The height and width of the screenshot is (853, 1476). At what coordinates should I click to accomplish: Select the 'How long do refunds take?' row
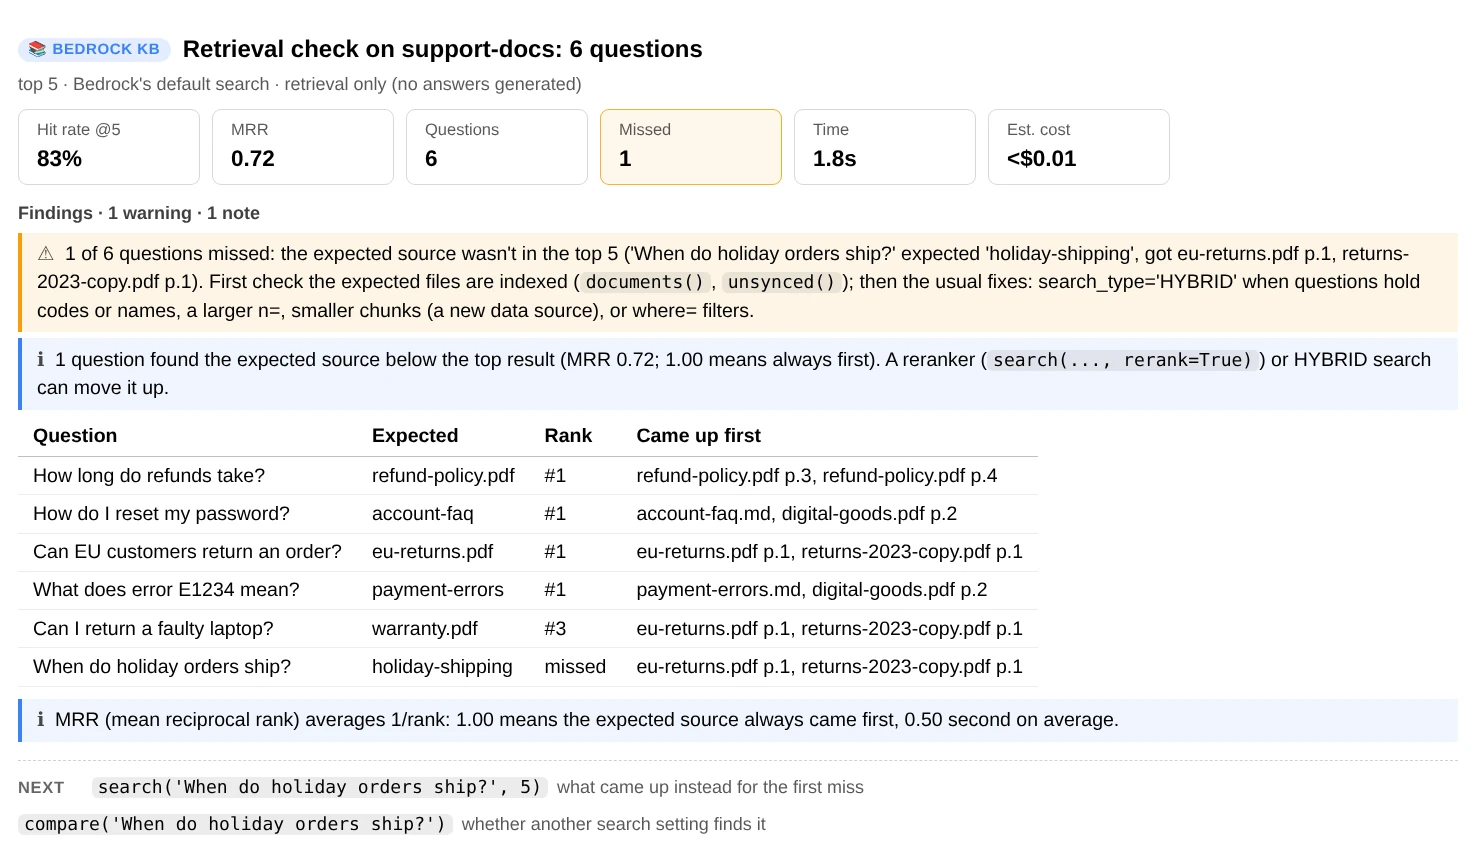click(528, 476)
